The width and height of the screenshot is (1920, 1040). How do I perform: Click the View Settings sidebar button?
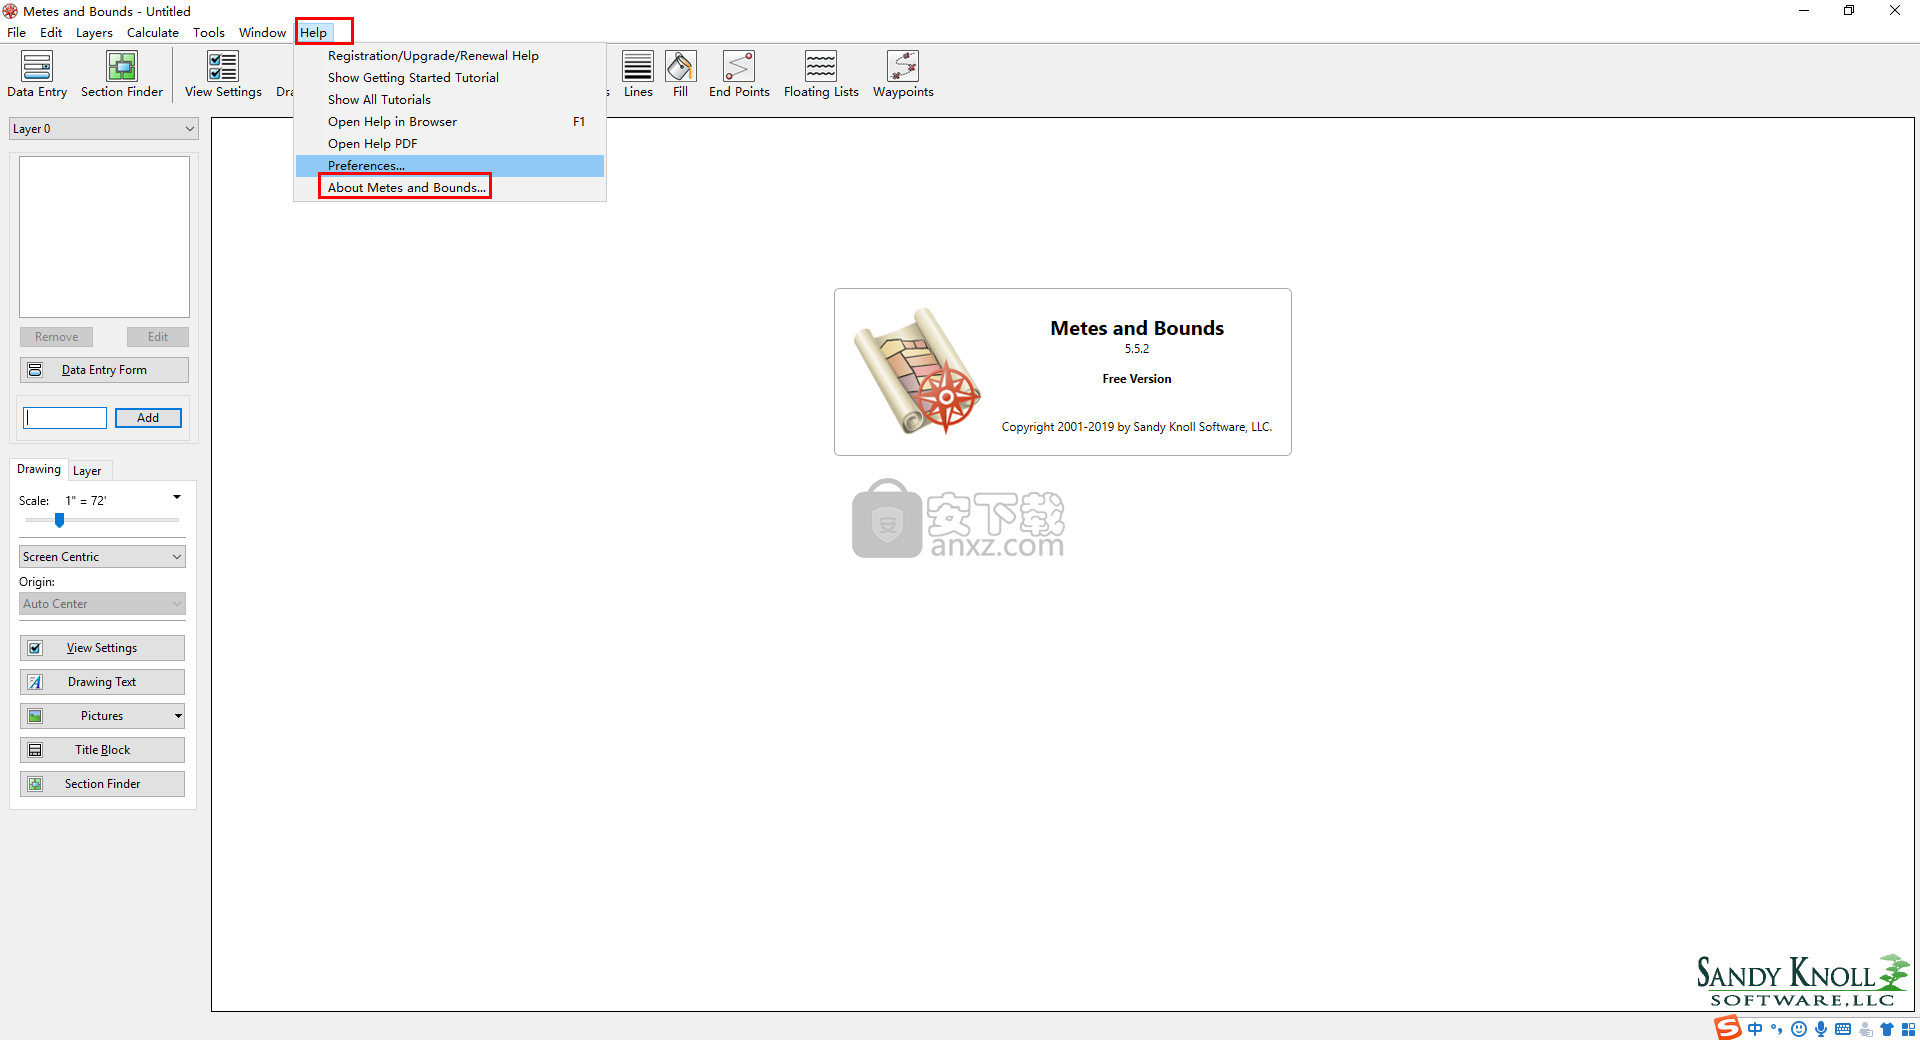[x=102, y=648]
